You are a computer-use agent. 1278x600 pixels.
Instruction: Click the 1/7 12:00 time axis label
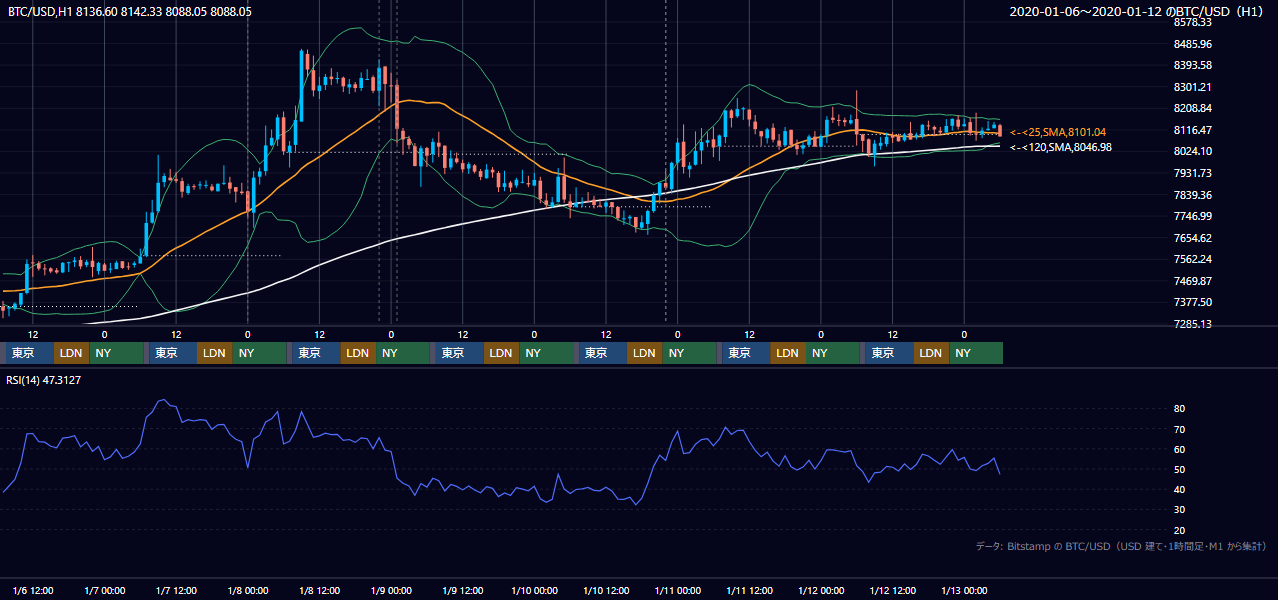[x=176, y=590]
